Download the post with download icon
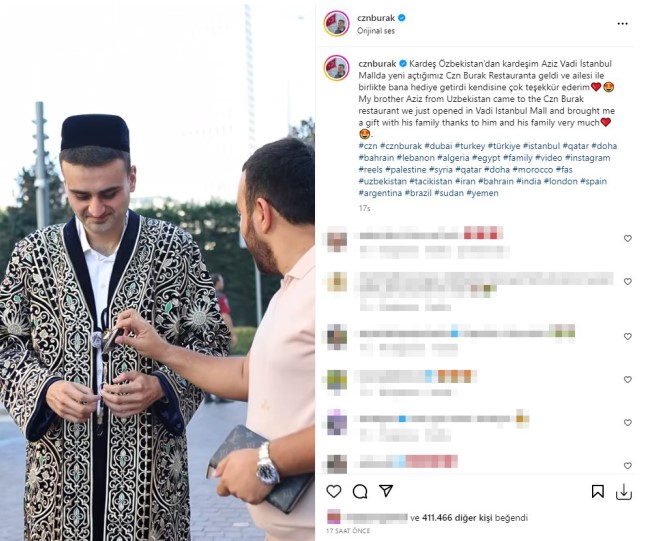Viewport: 660px width, 541px height. pyautogui.click(x=624, y=492)
